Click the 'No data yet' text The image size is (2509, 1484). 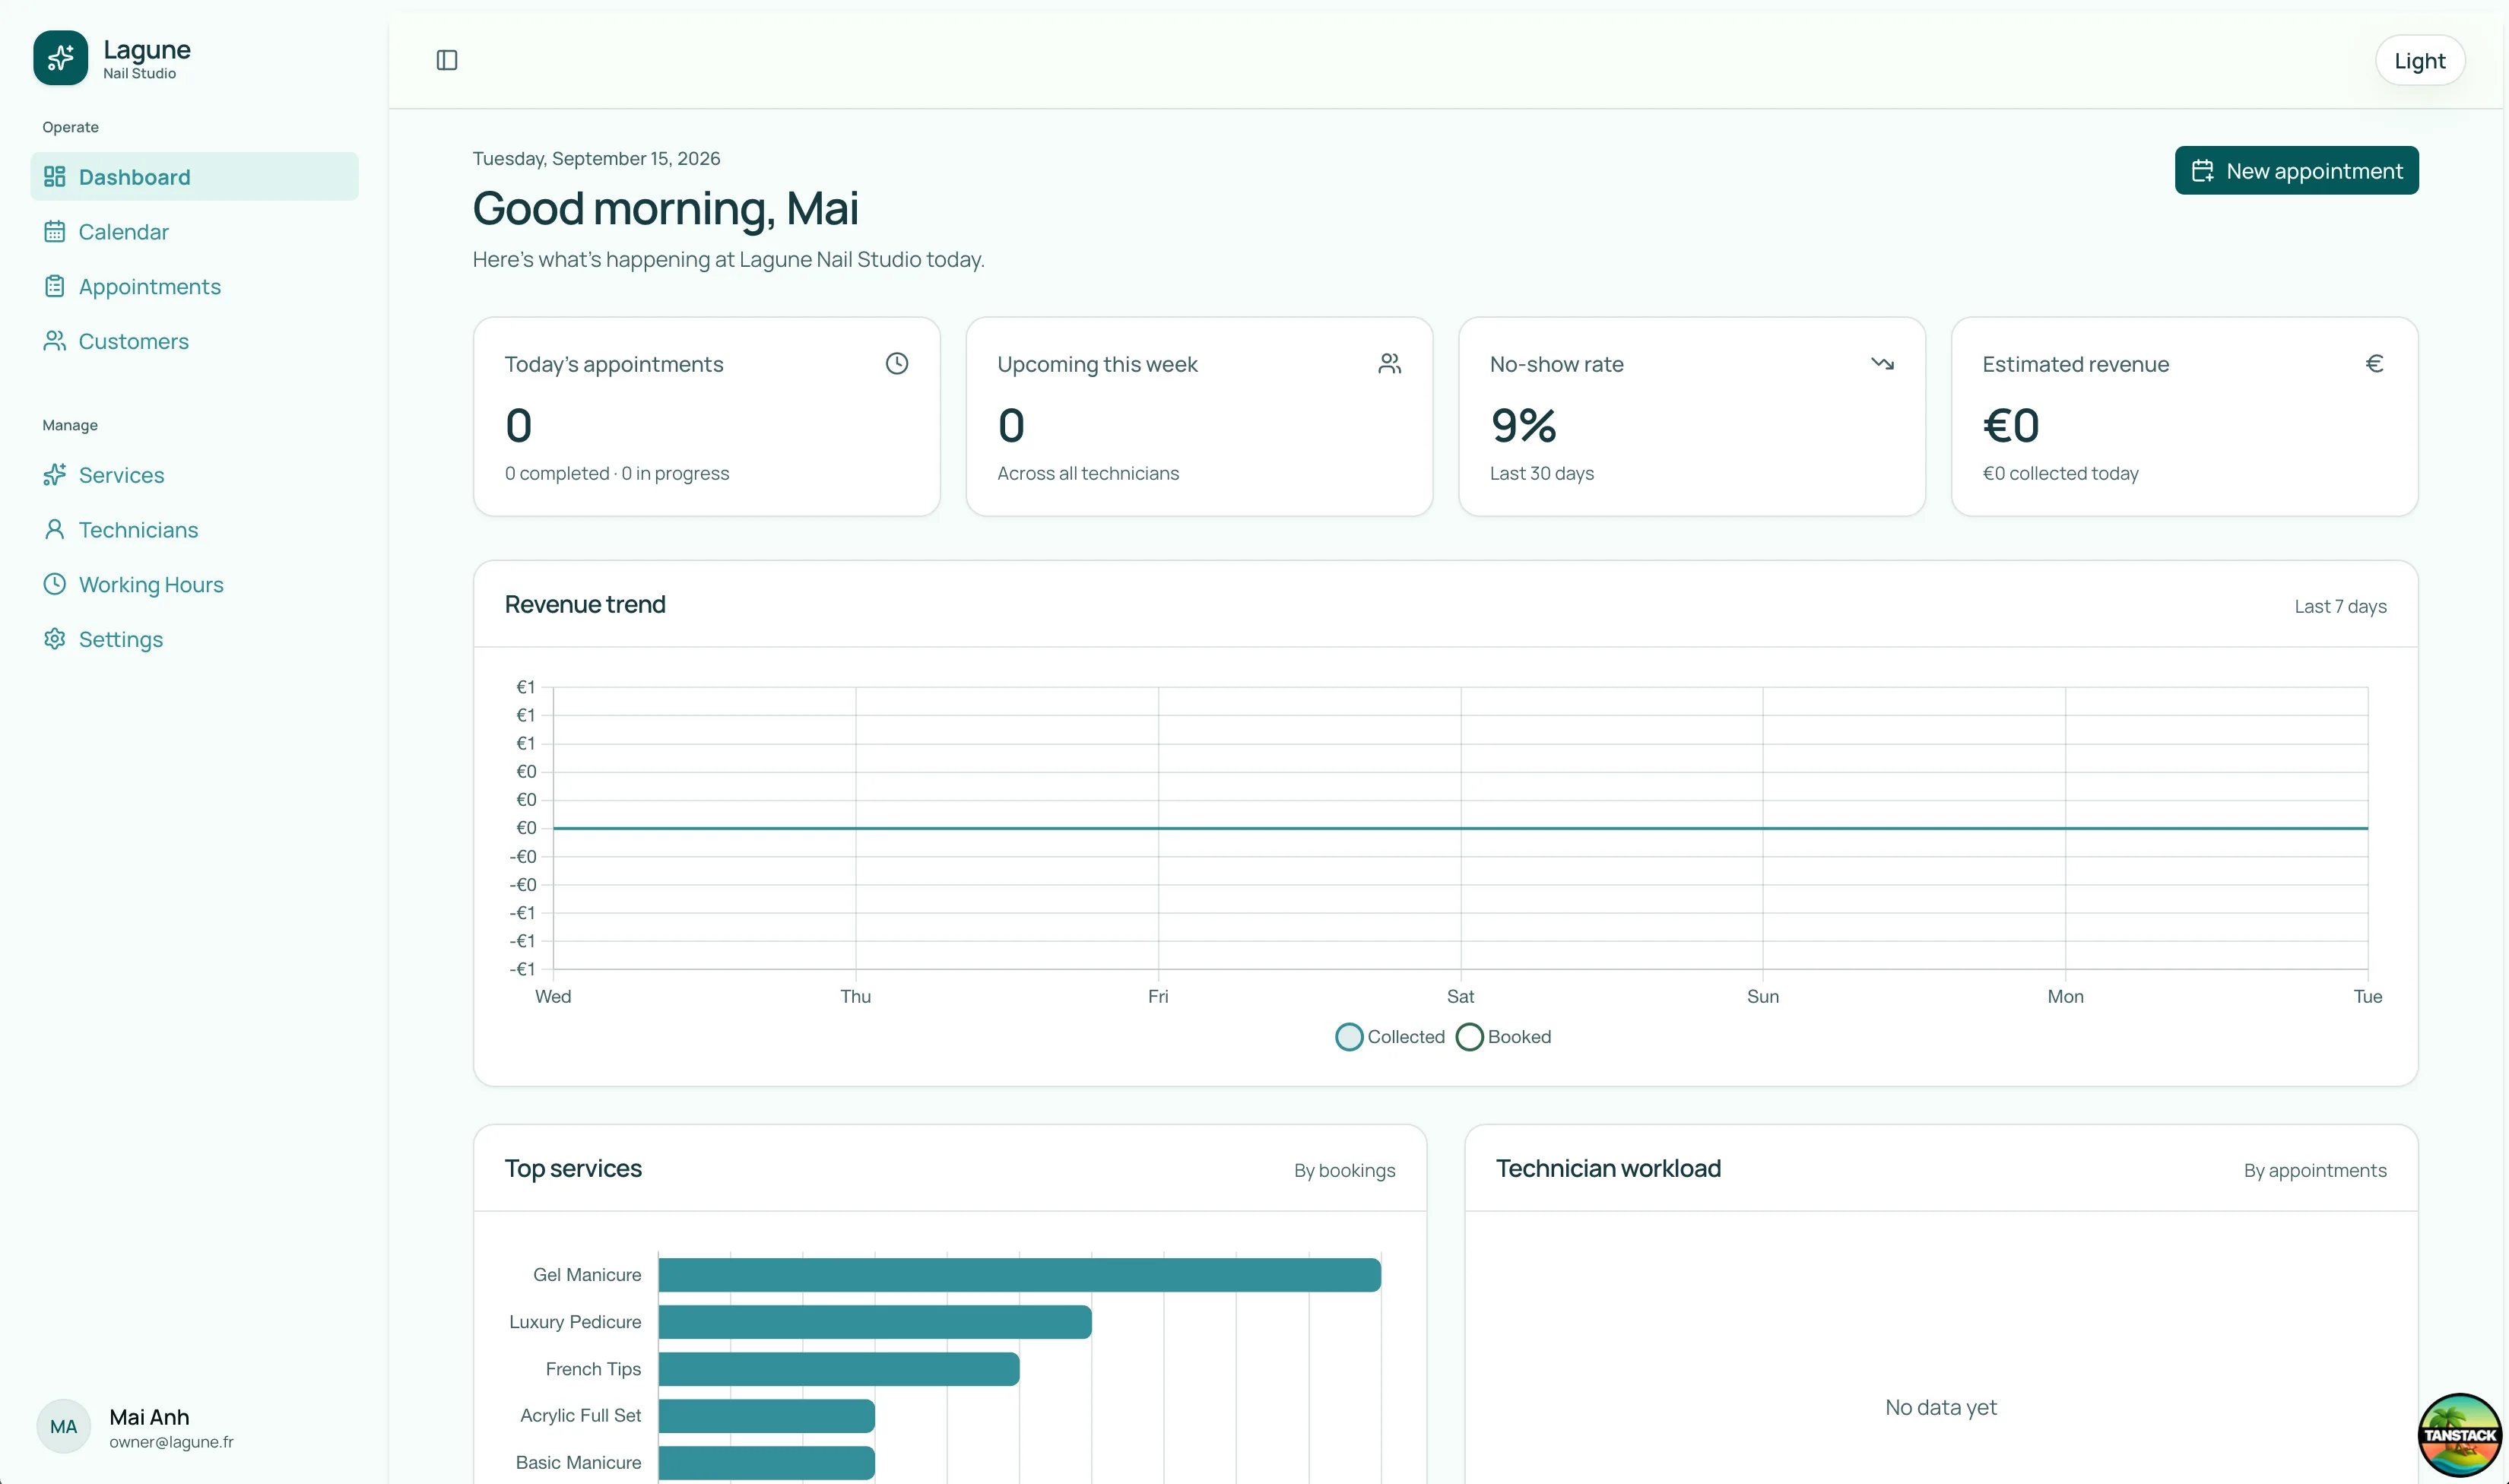(x=1940, y=1408)
